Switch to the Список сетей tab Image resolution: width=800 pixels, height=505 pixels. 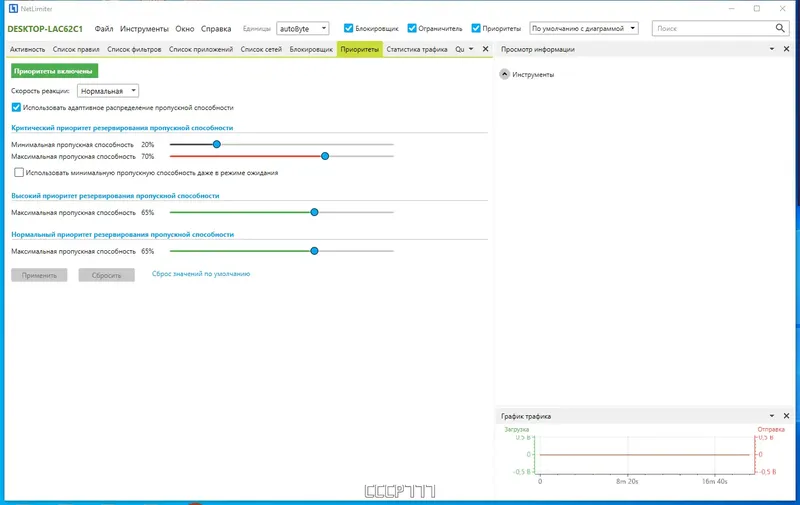(x=261, y=49)
